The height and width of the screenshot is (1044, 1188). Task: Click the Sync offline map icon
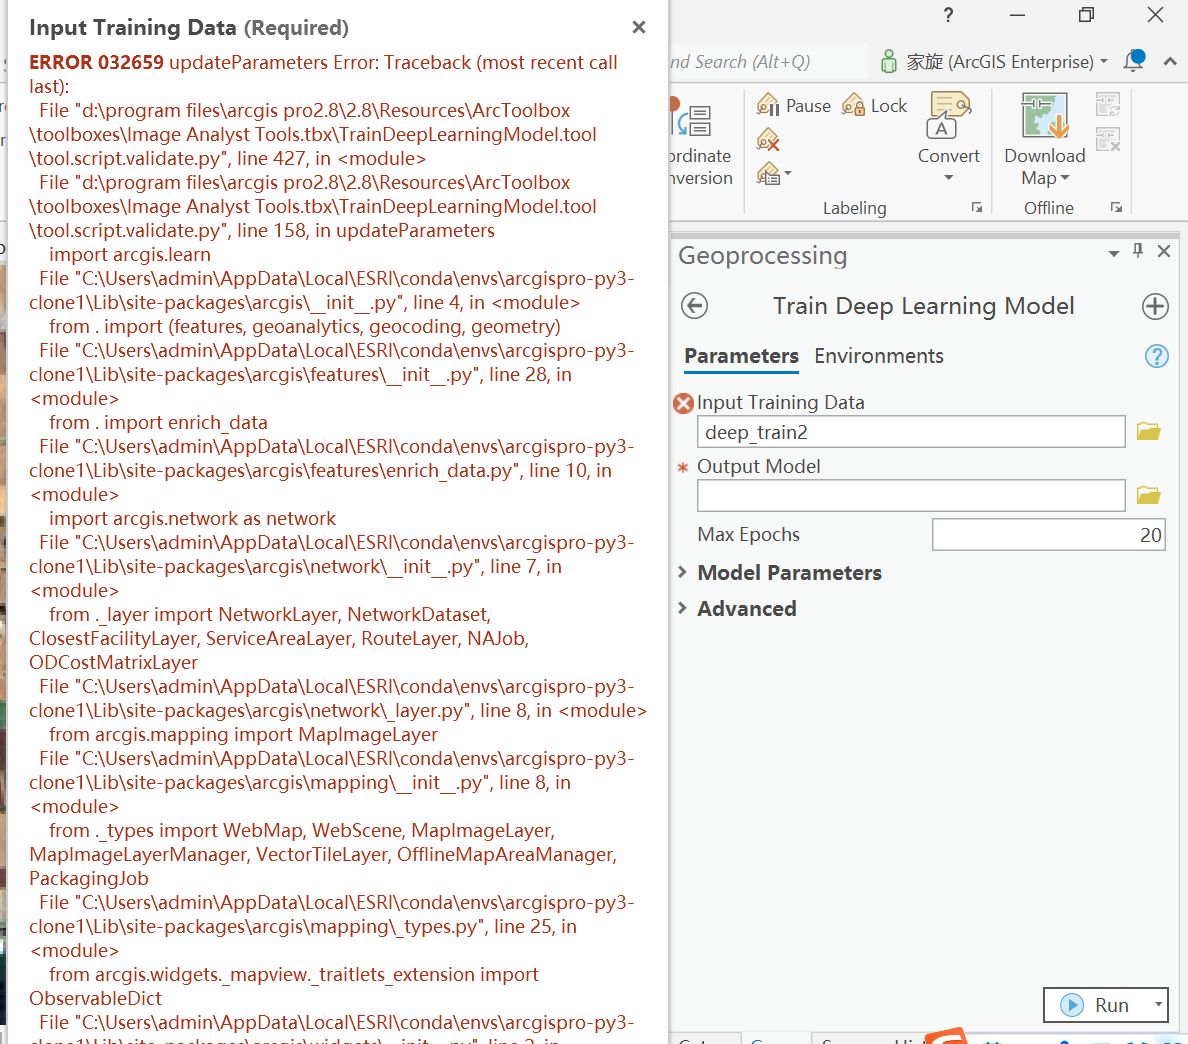coord(1108,104)
